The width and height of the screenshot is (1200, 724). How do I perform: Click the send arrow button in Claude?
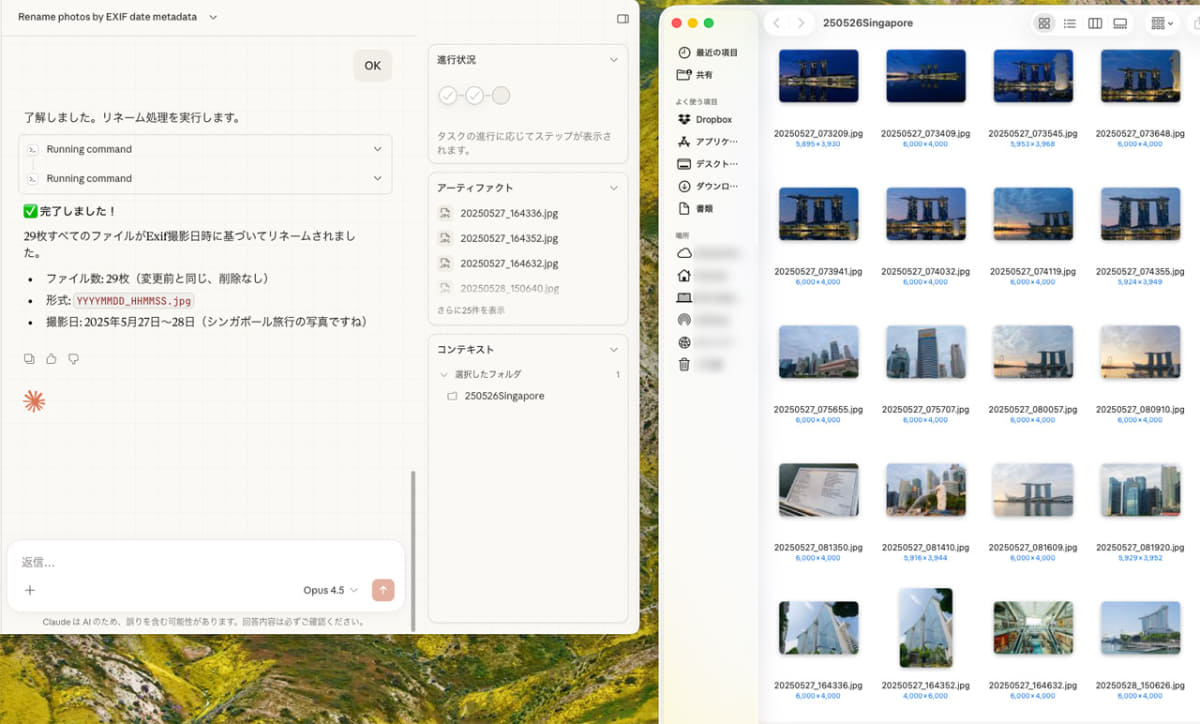383,590
